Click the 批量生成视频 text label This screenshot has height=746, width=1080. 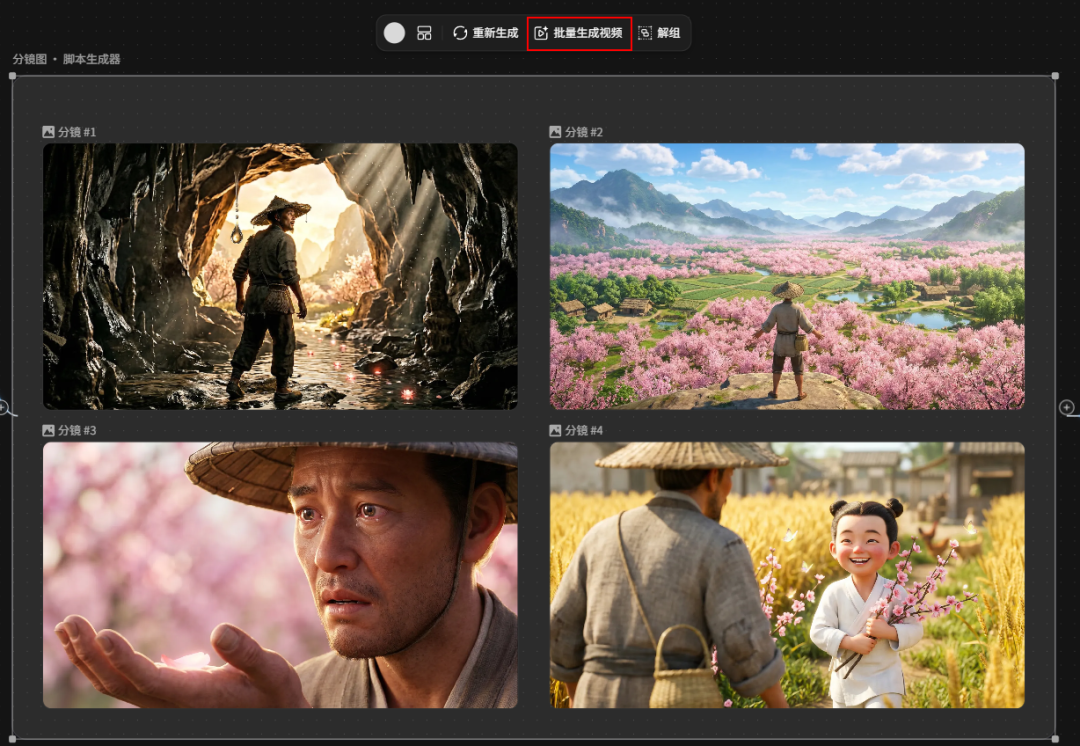click(x=588, y=33)
